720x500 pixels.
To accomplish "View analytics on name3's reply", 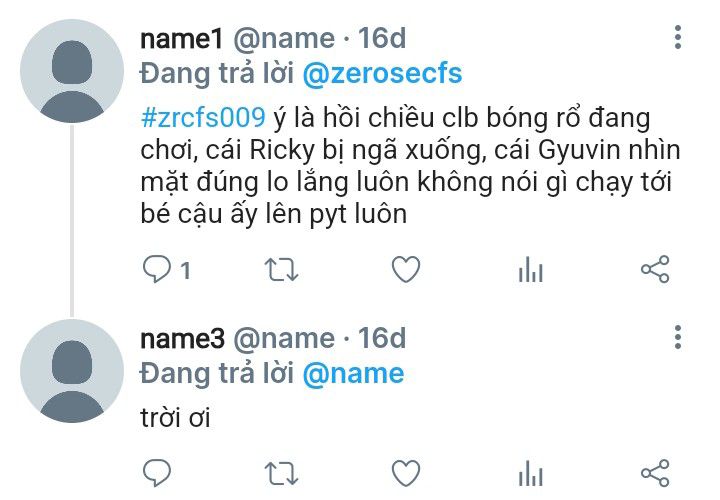I will point(530,473).
